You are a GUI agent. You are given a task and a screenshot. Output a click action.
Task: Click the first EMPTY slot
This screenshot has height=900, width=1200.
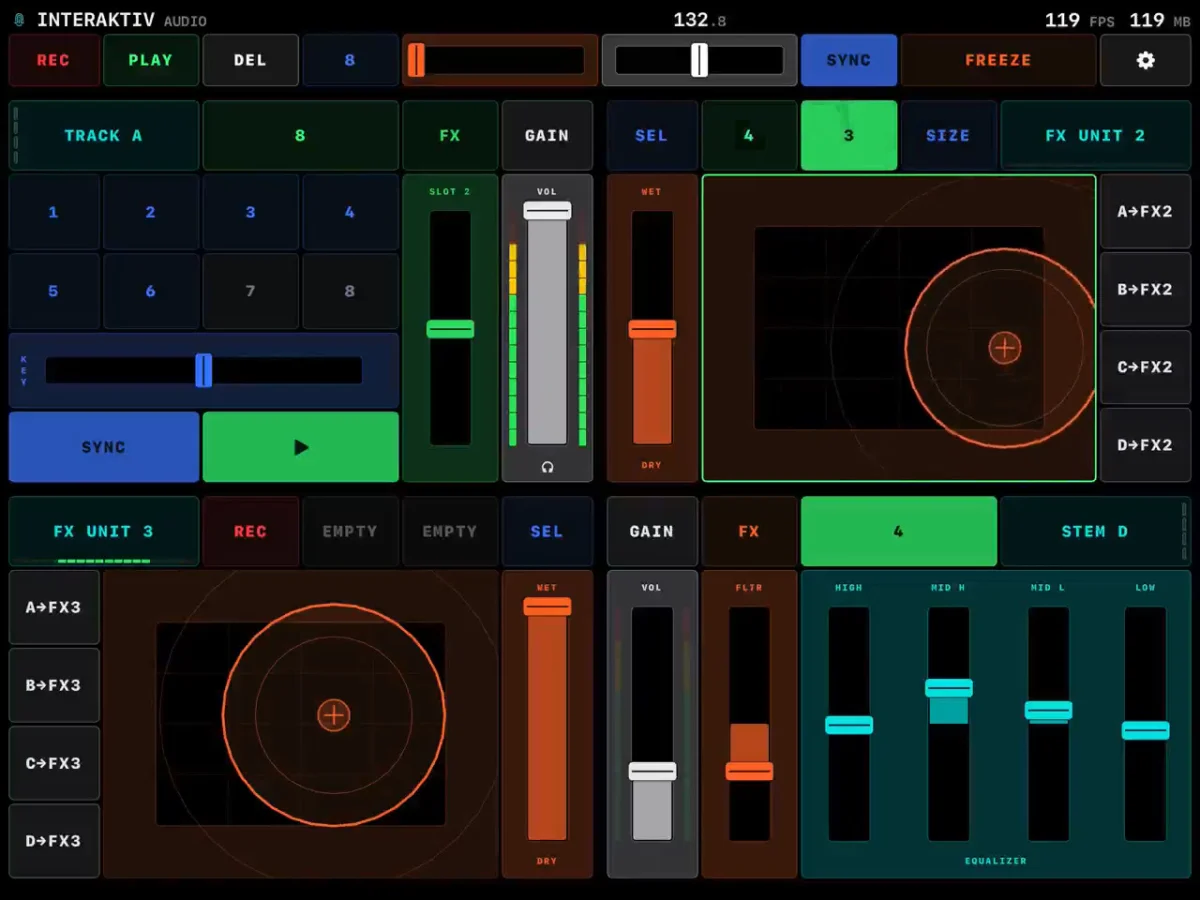[350, 531]
